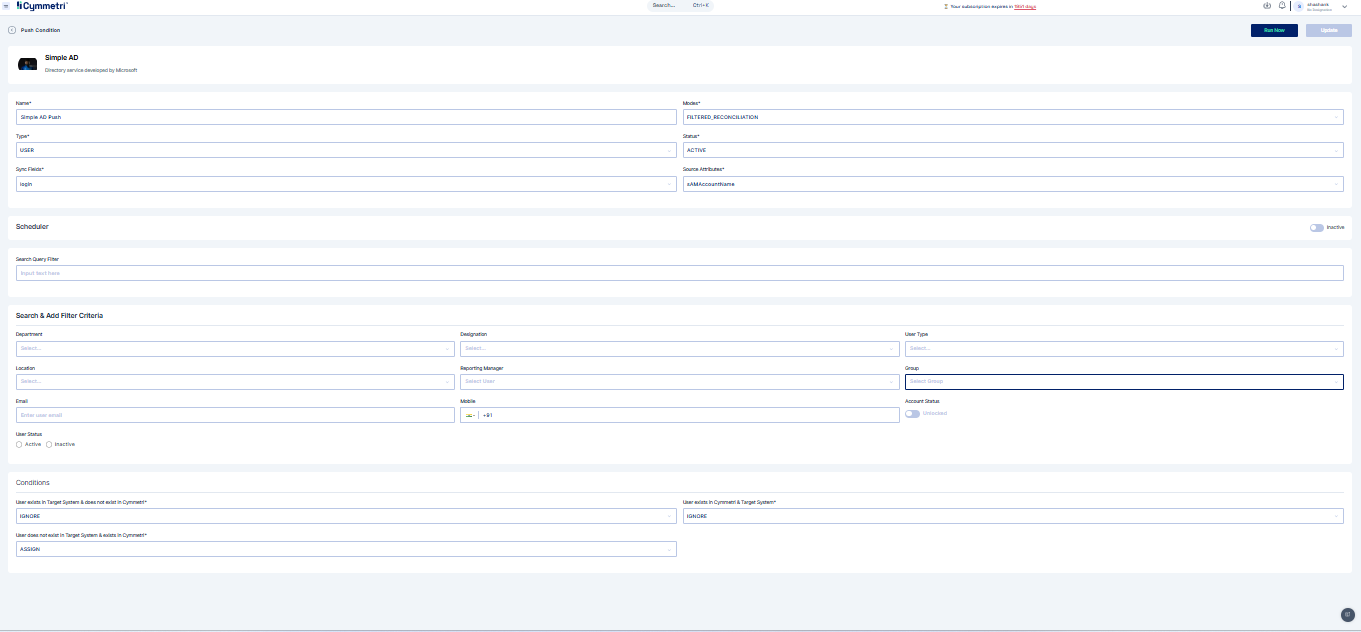Screen dimensions: 1361x632
Task: Expand the Modes dropdown
Action: pos(1012,117)
